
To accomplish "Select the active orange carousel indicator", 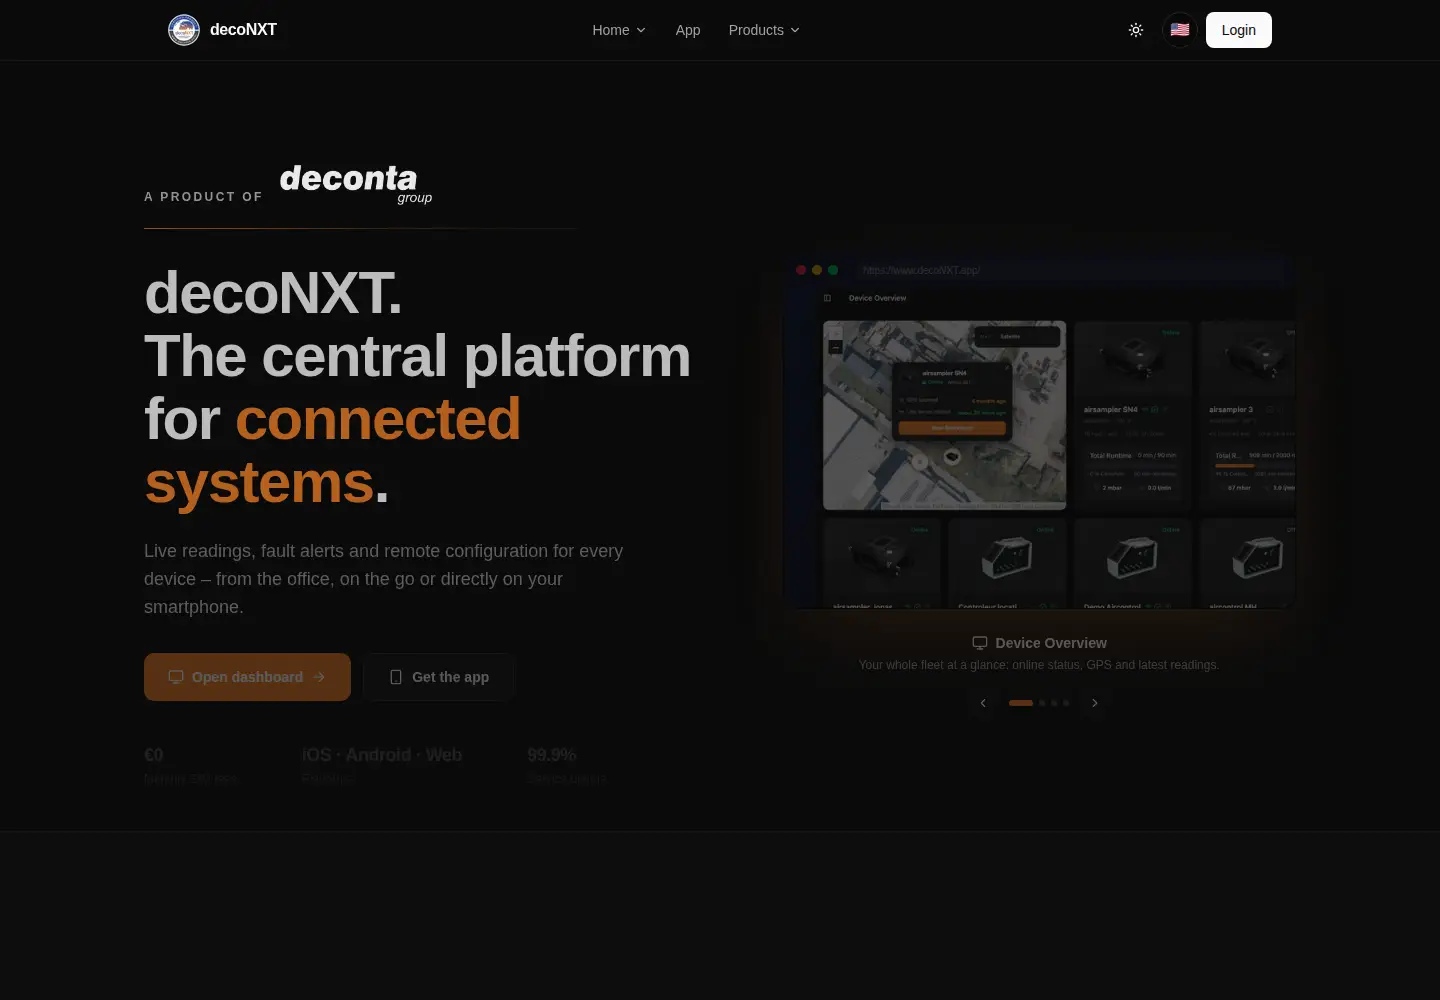I will 1021,703.
